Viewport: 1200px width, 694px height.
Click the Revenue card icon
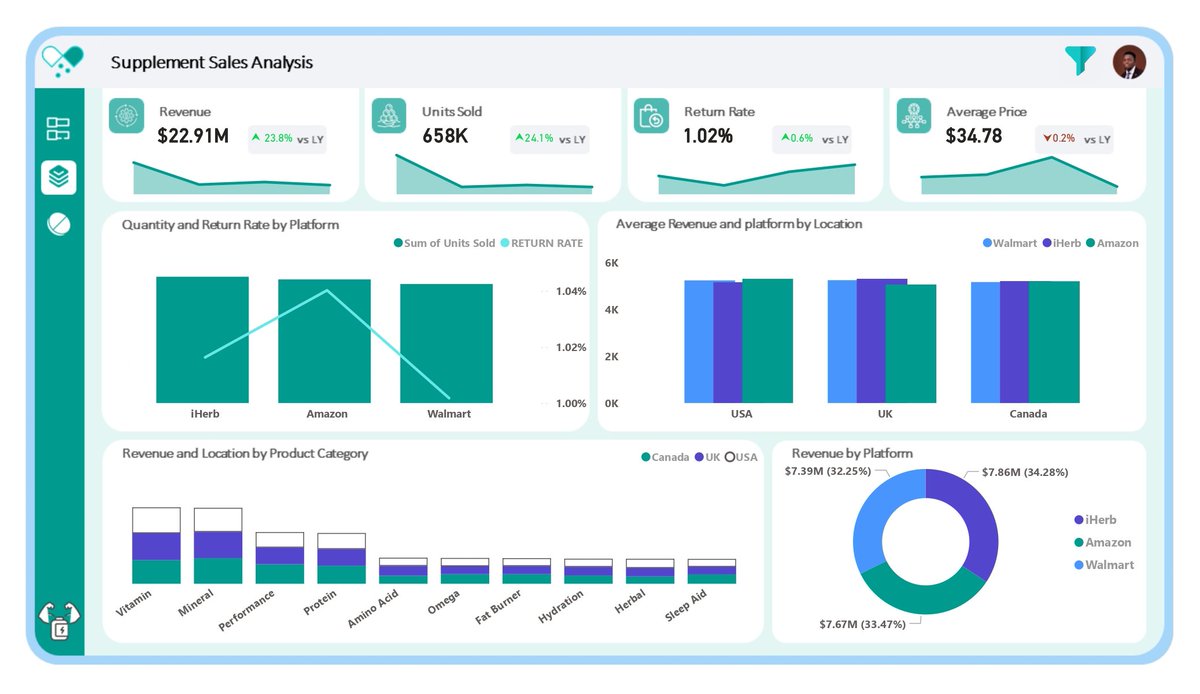click(x=126, y=115)
